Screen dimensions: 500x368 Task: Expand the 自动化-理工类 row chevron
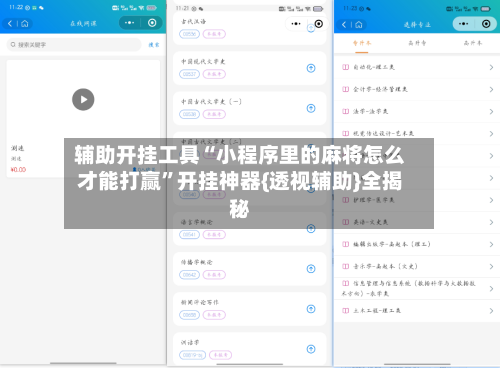(491, 67)
